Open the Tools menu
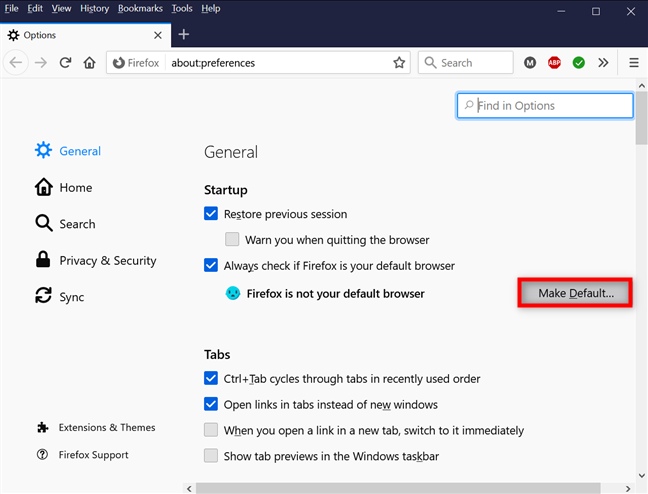 (x=182, y=8)
